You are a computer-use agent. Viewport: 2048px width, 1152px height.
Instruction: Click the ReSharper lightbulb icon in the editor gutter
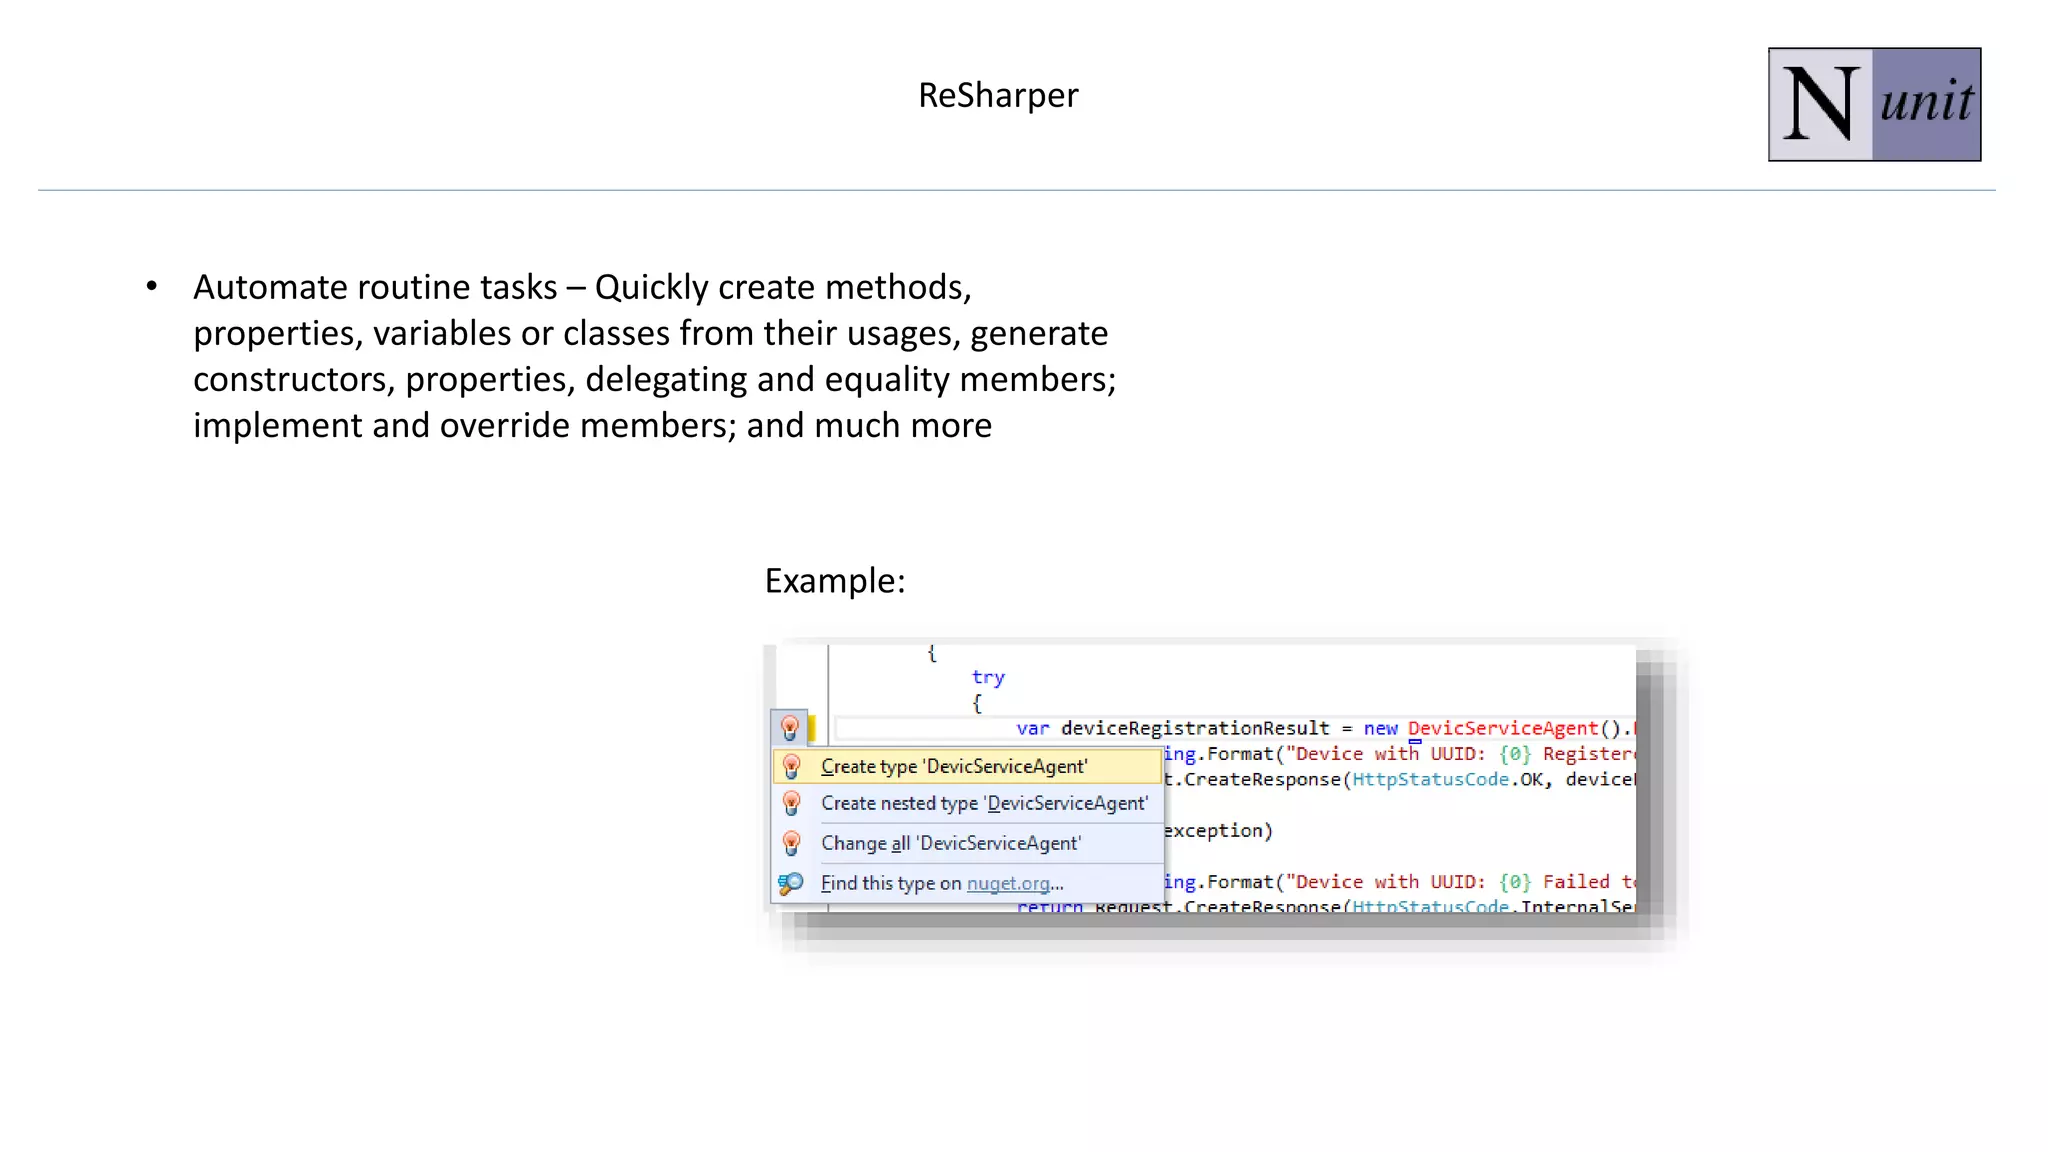tap(789, 727)
